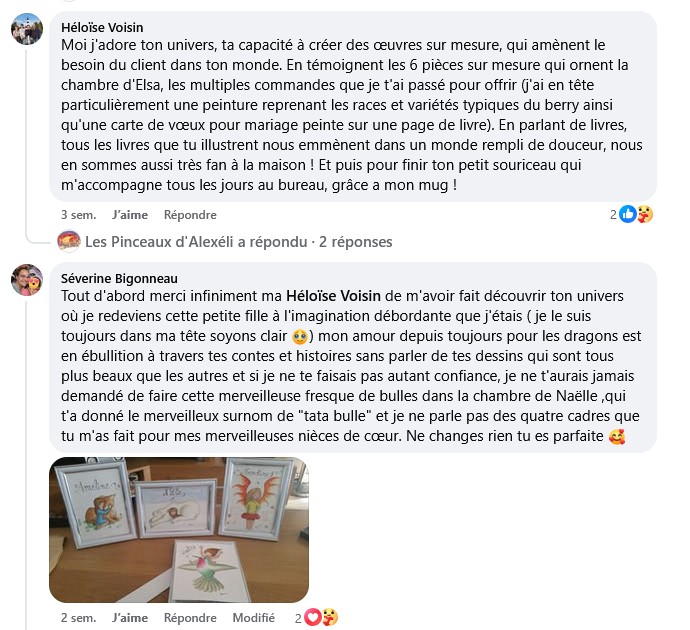Screen dimensions: 690x630
Task: Open the framed drawings photo attachment
Action: click(179, 530)
